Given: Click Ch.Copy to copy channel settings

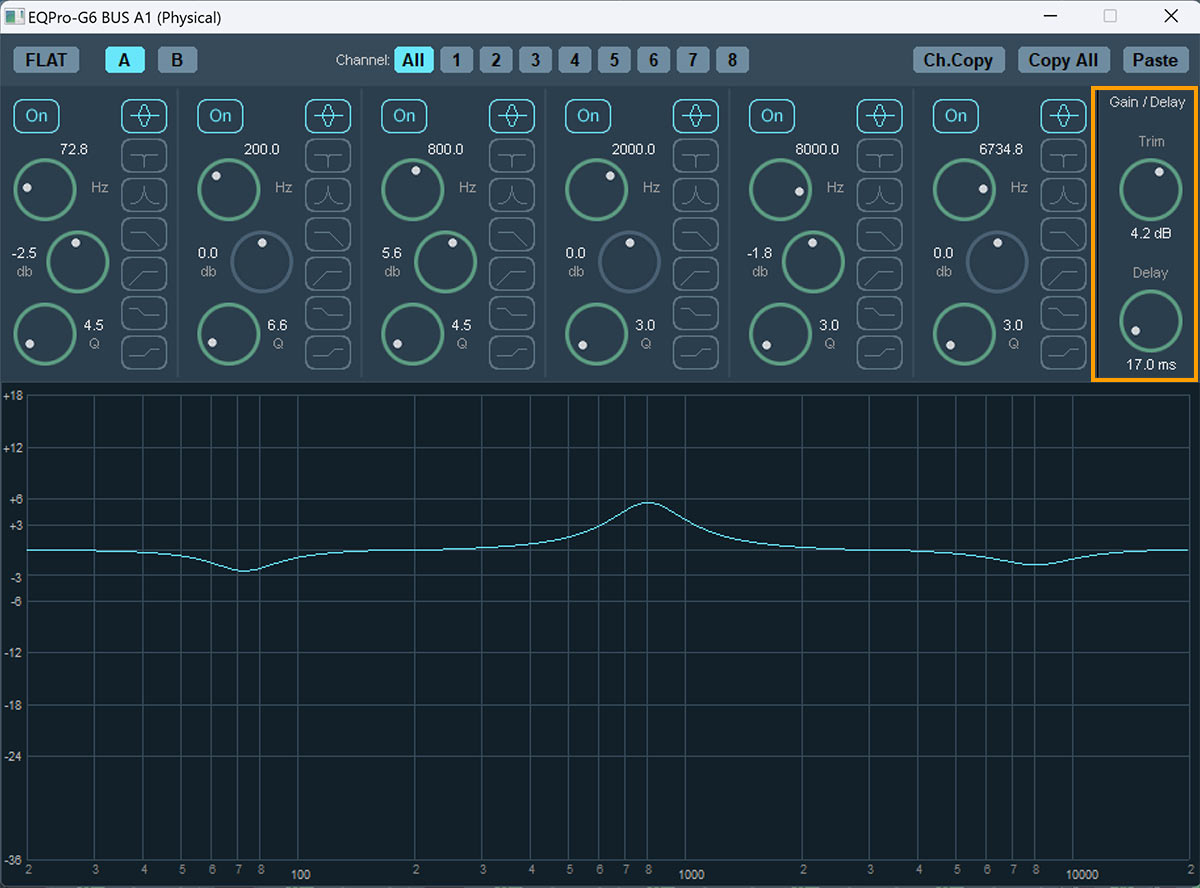Looking at the screenshot, I should pos(958,60).
